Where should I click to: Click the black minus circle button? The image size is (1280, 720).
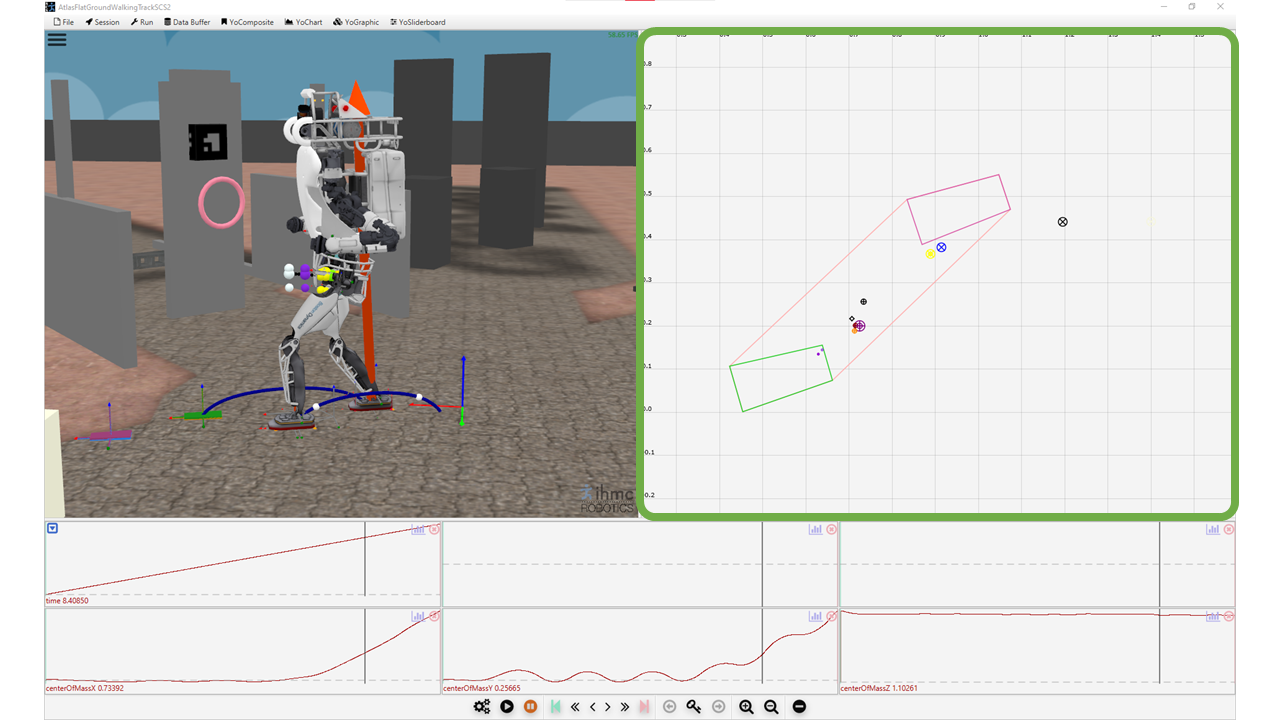(799, 707)
